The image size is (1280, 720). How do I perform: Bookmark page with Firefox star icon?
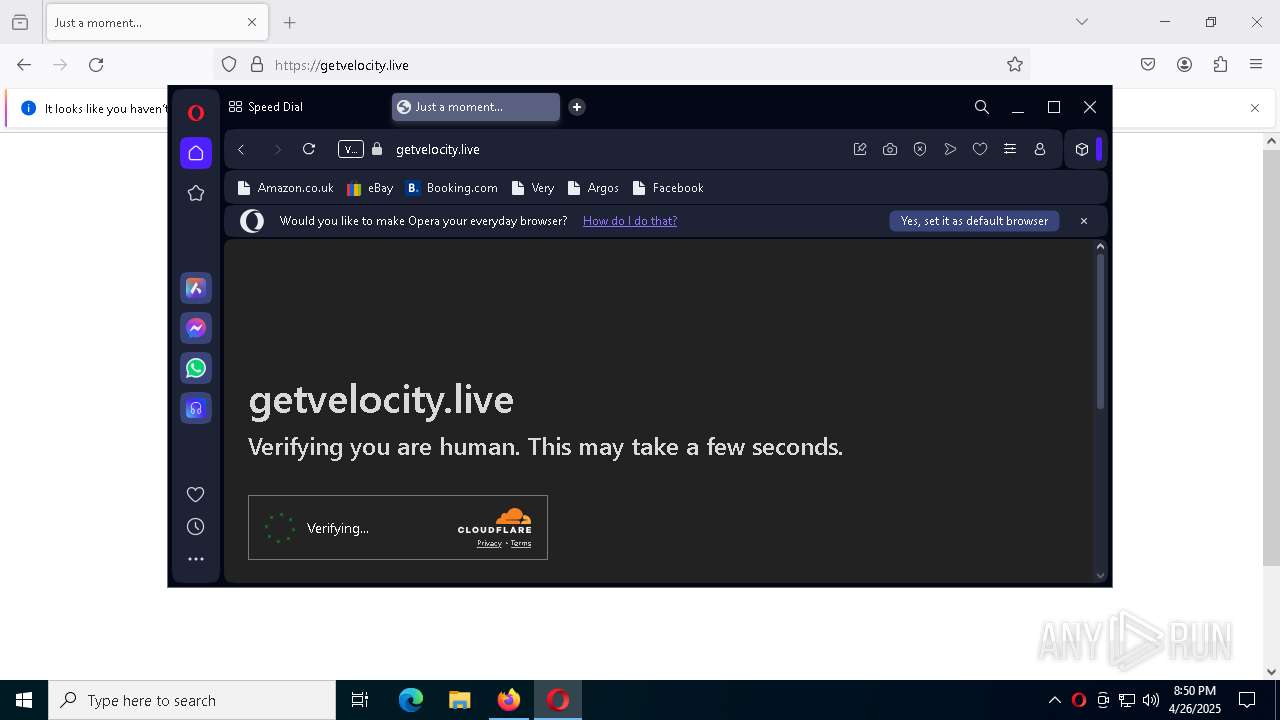pyautogui.click(x=1015, y=65)
